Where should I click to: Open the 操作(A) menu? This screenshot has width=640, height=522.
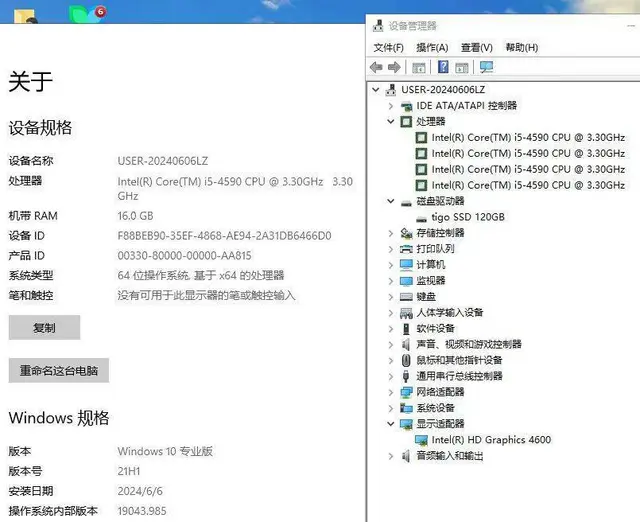coord(432,48)
